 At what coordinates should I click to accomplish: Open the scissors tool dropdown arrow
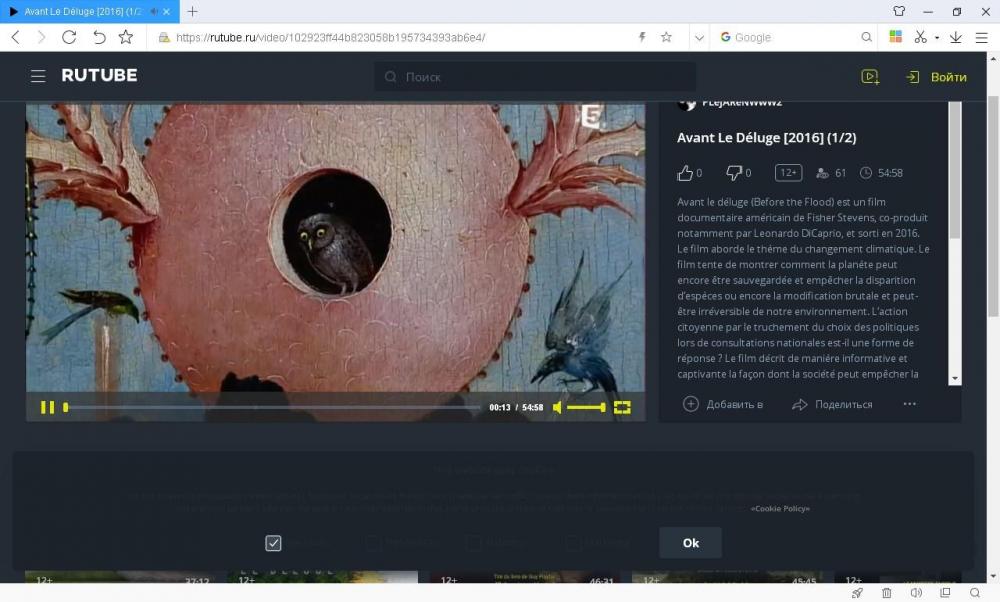[x=937, y=38]
